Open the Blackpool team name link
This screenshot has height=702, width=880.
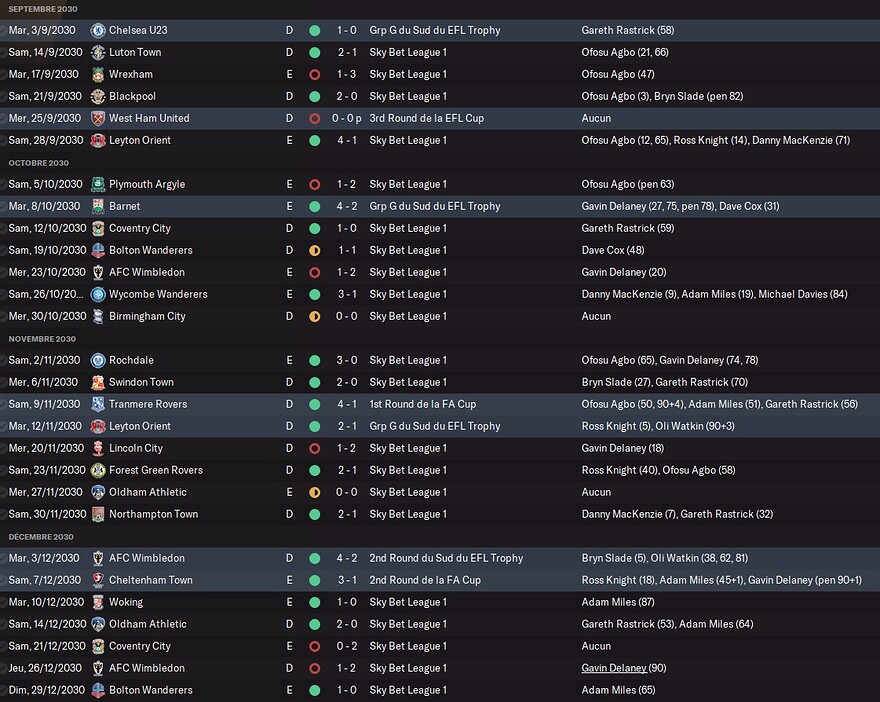click(132, 97)
